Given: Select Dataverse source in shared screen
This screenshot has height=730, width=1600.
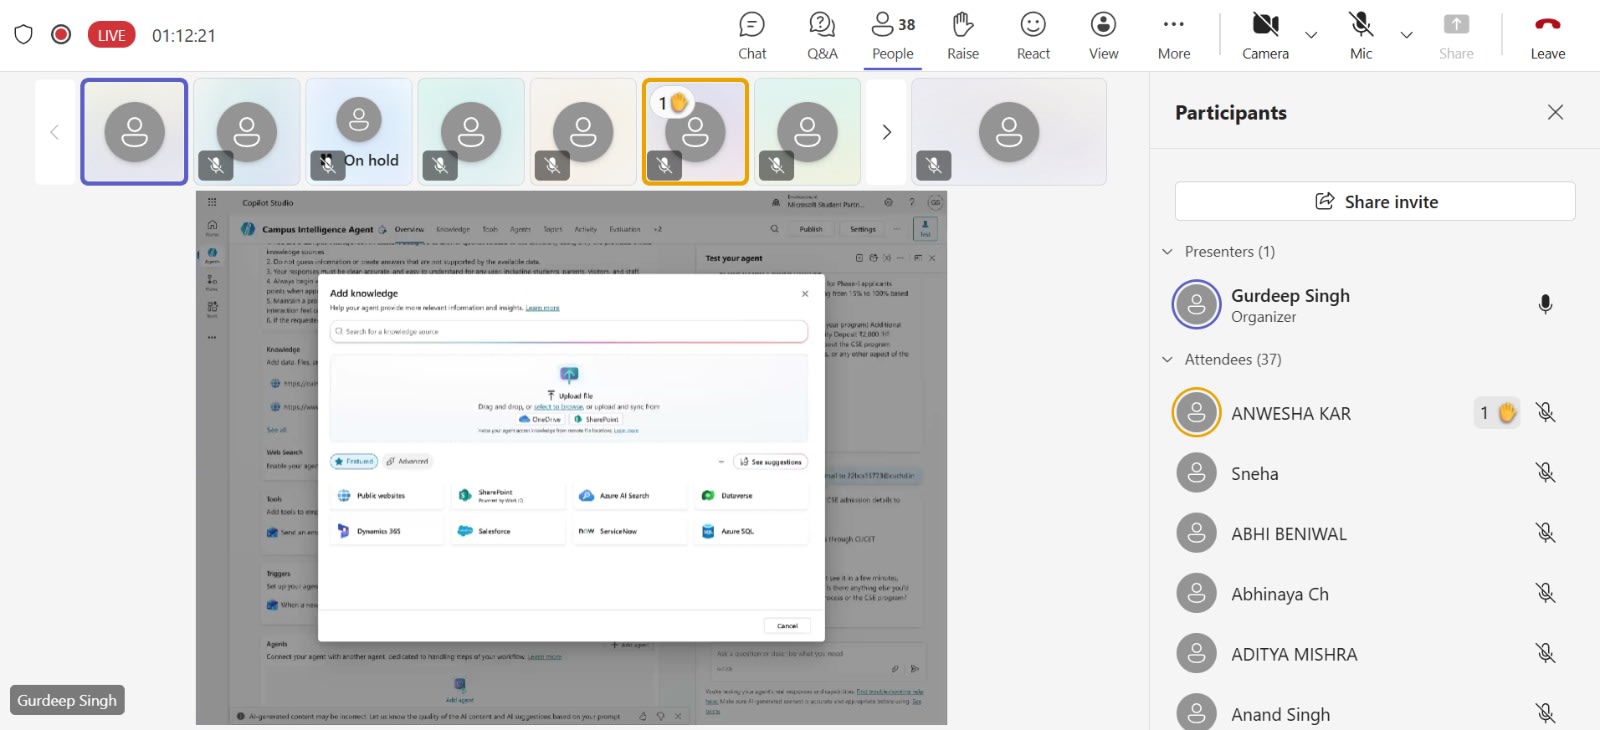Looking at the screenshot, I should click(x=751, y=495).
